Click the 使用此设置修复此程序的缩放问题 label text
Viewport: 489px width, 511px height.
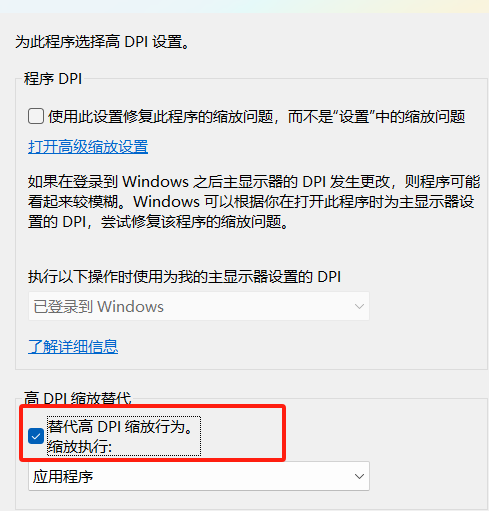point(256,117)
